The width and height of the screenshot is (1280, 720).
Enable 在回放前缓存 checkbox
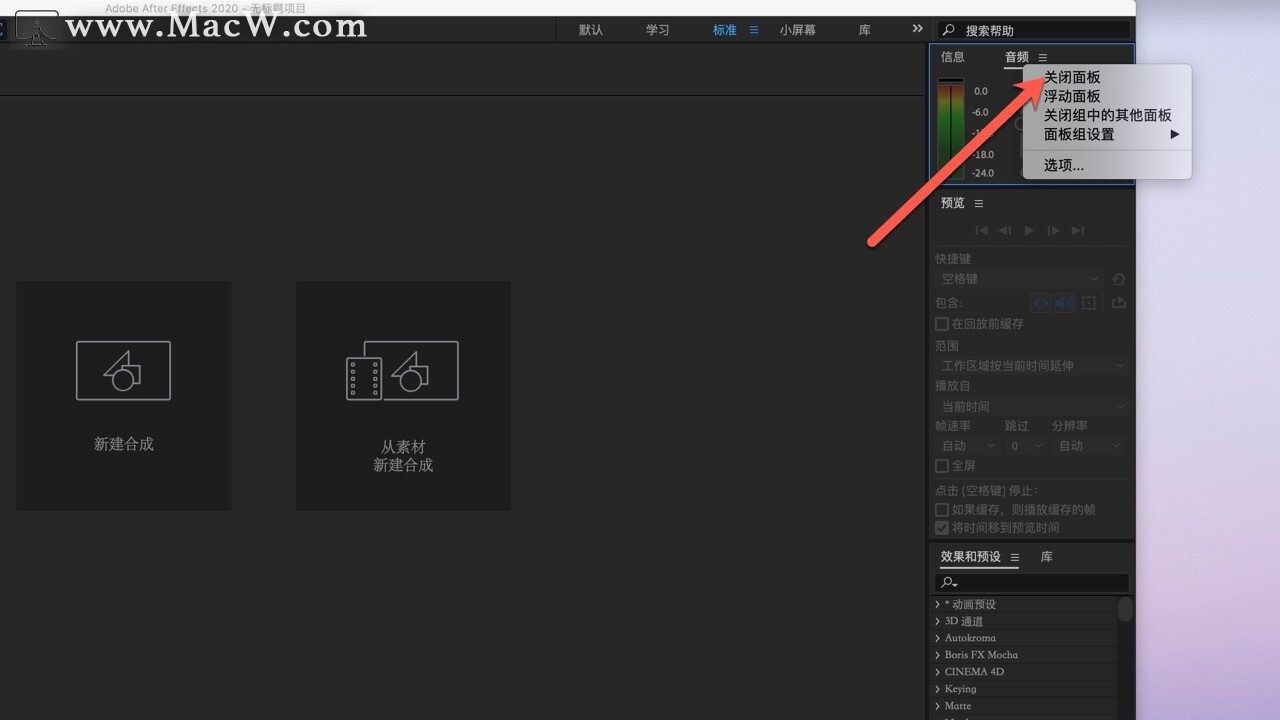coord(942,324)
